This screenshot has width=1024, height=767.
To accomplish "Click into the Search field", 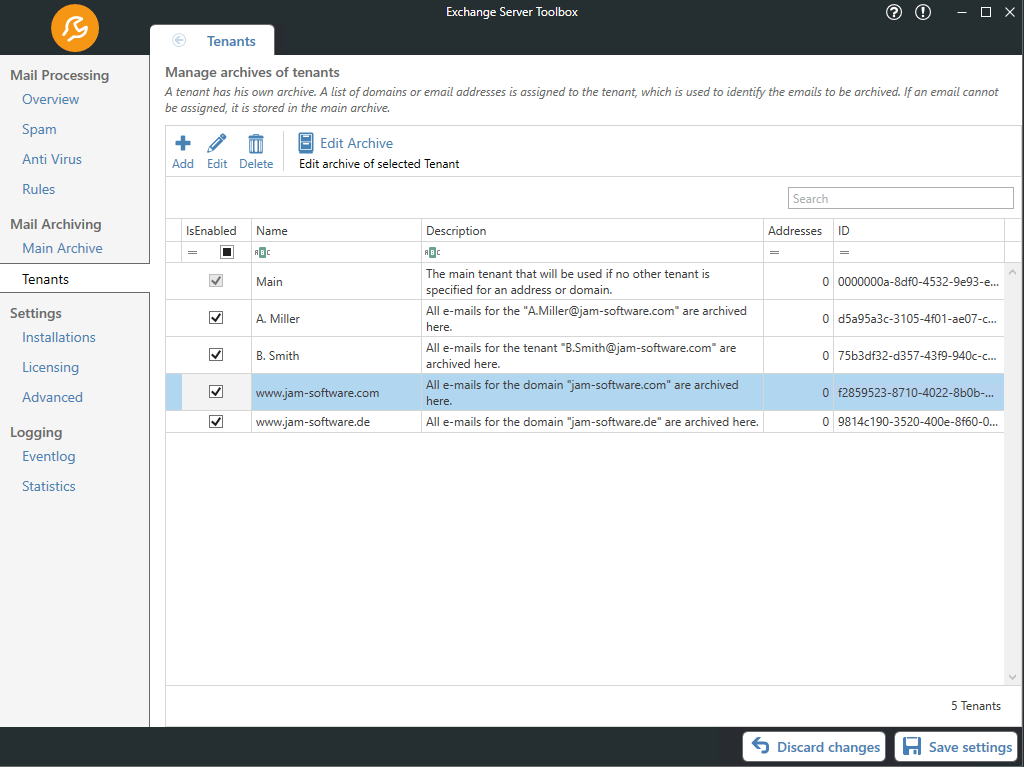I will pyautogui.click(x=900, y=199).
